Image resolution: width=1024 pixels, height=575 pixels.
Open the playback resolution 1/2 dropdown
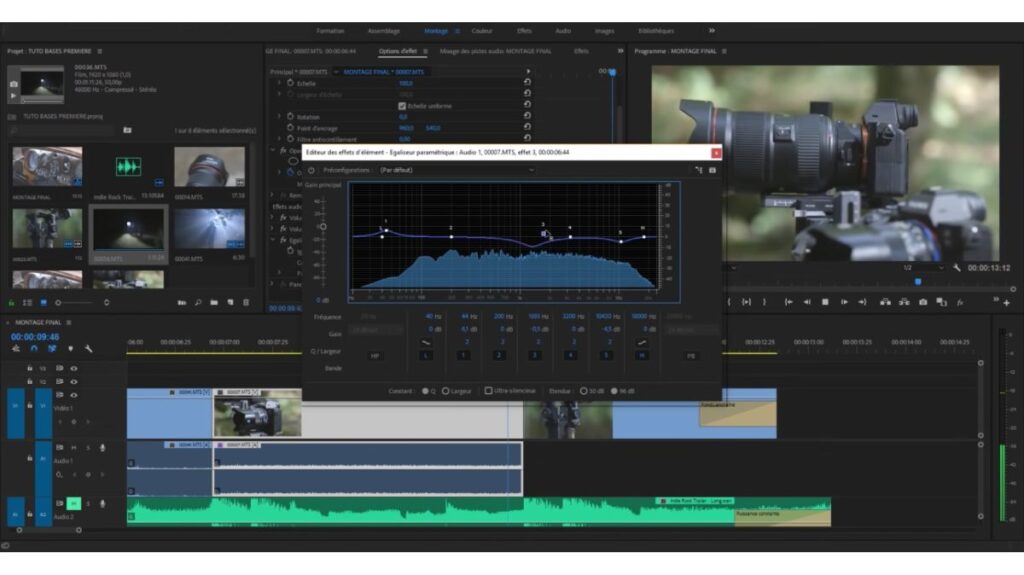click(923, 268)
